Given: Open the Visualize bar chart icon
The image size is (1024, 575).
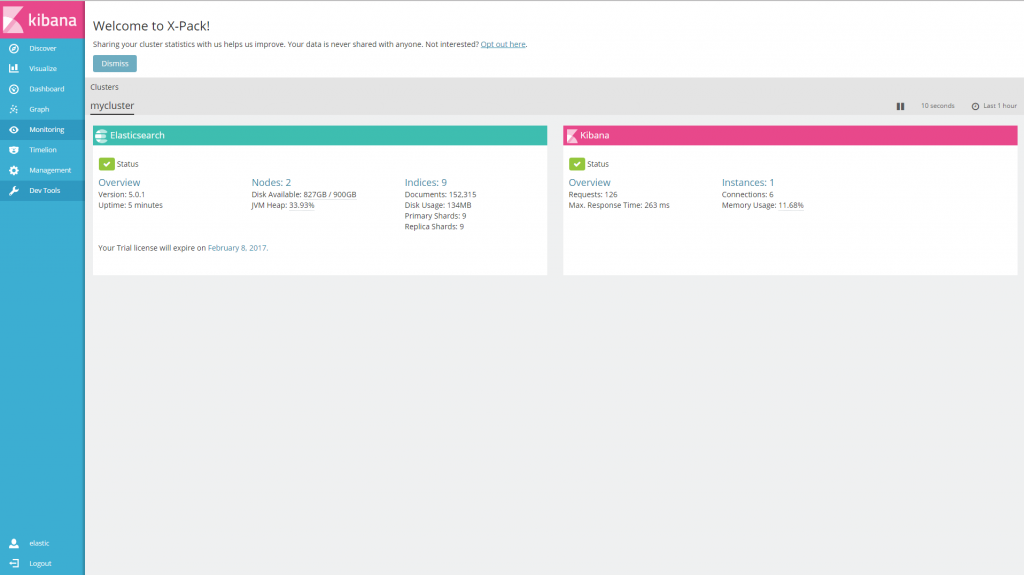Looking at the screenshot, I should 14,69.
